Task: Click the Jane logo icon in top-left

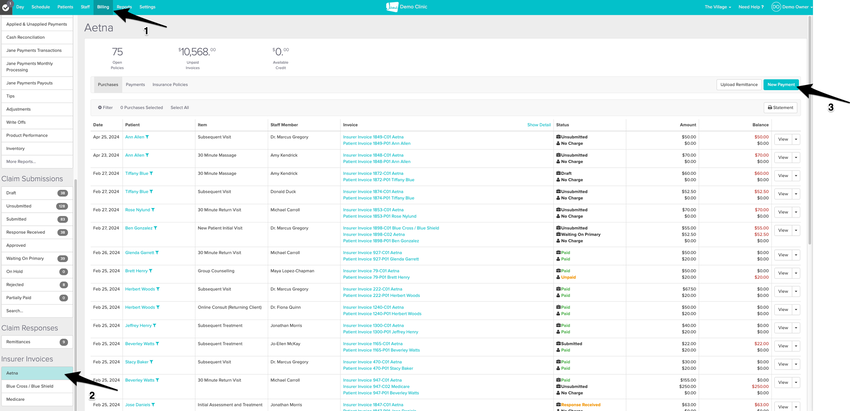Action: (x=7, y=6)
